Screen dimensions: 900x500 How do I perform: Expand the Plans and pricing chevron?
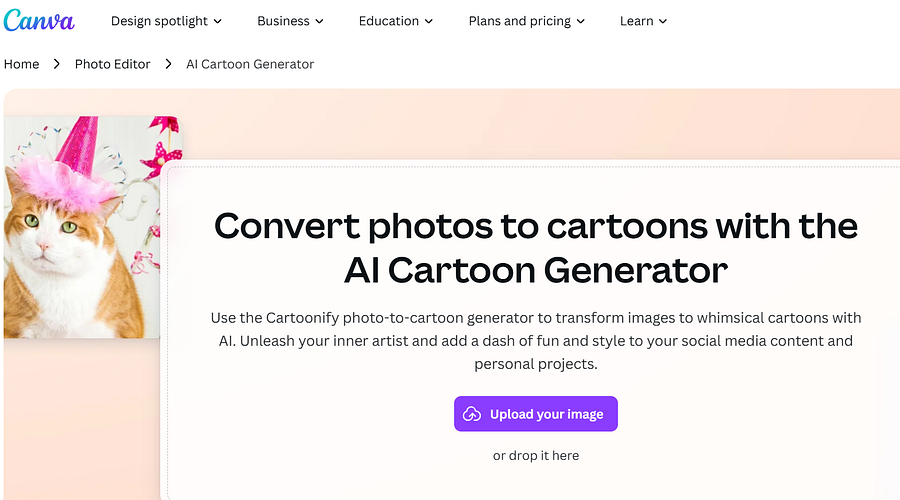[581, 21]
